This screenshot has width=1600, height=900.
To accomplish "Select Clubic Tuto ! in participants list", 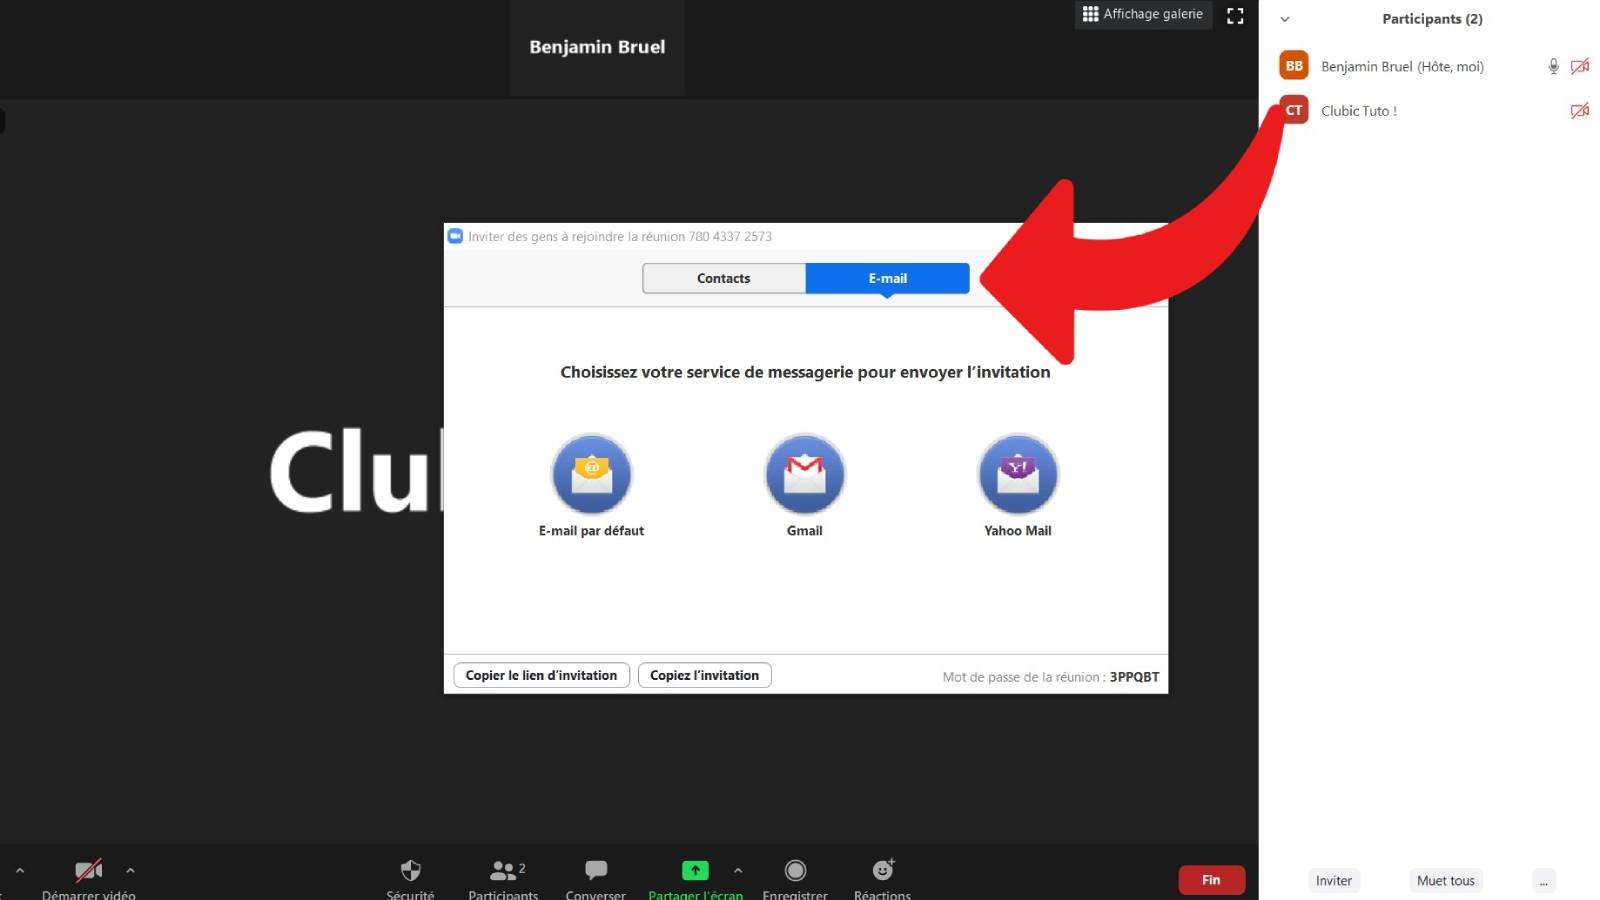I will tap(1358, 111).
